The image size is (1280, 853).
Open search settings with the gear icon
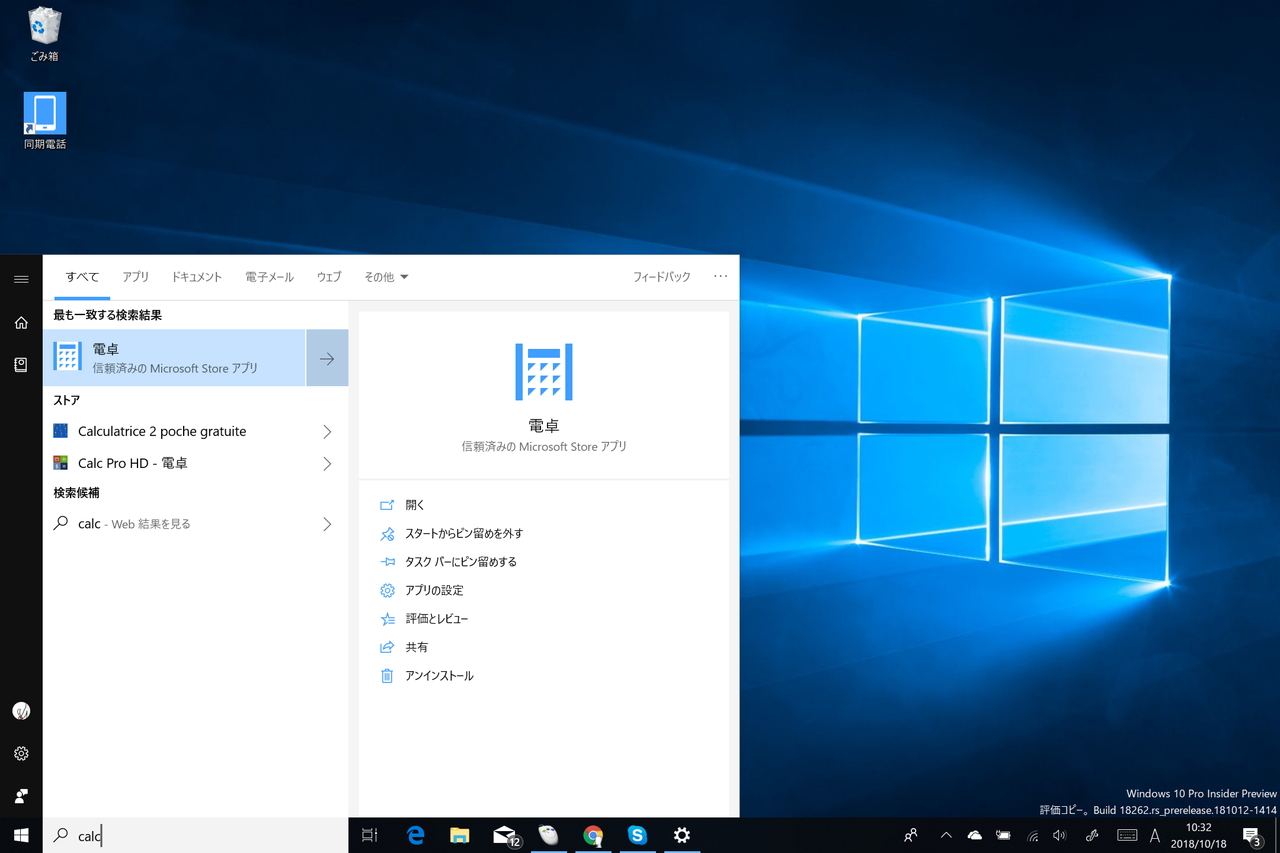21,753
